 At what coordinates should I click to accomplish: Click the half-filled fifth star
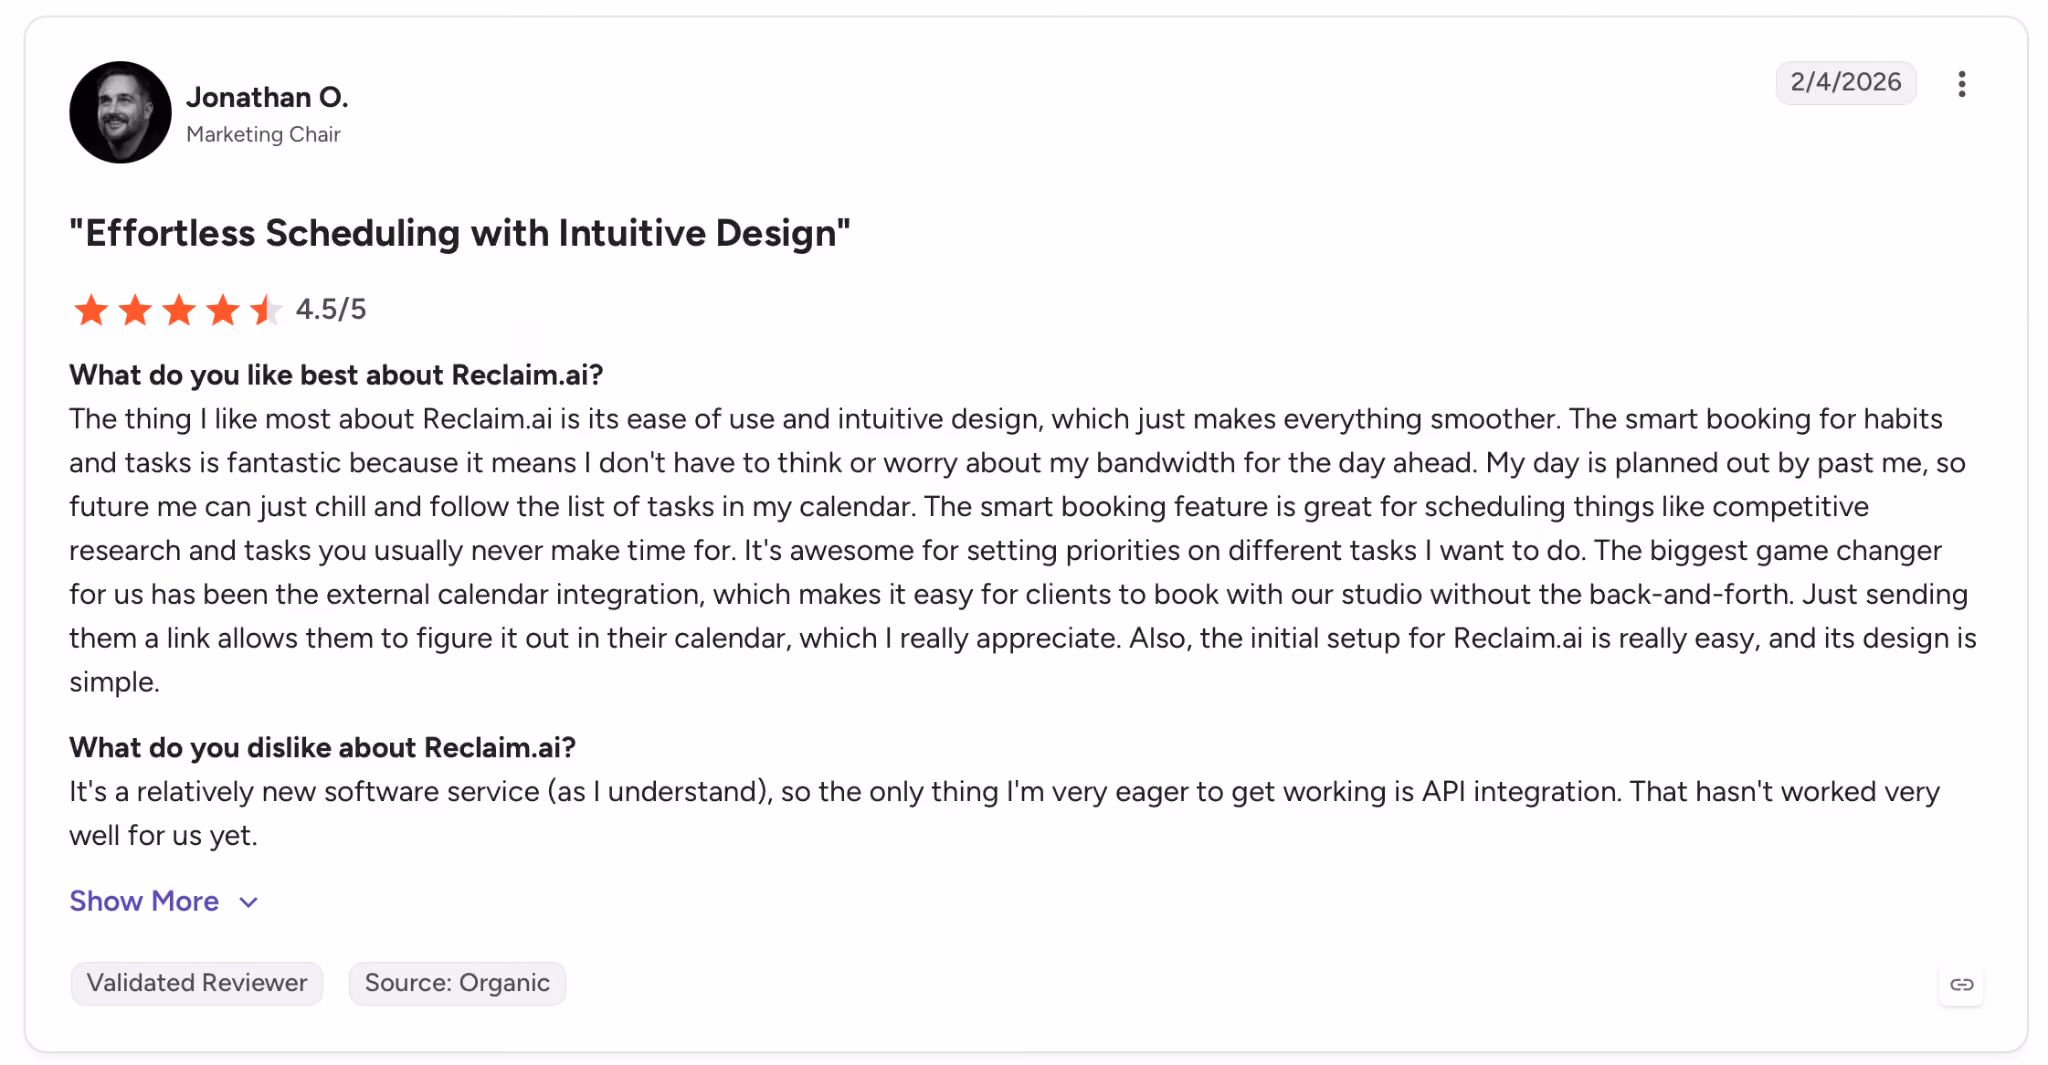click(x=266, y=310)
